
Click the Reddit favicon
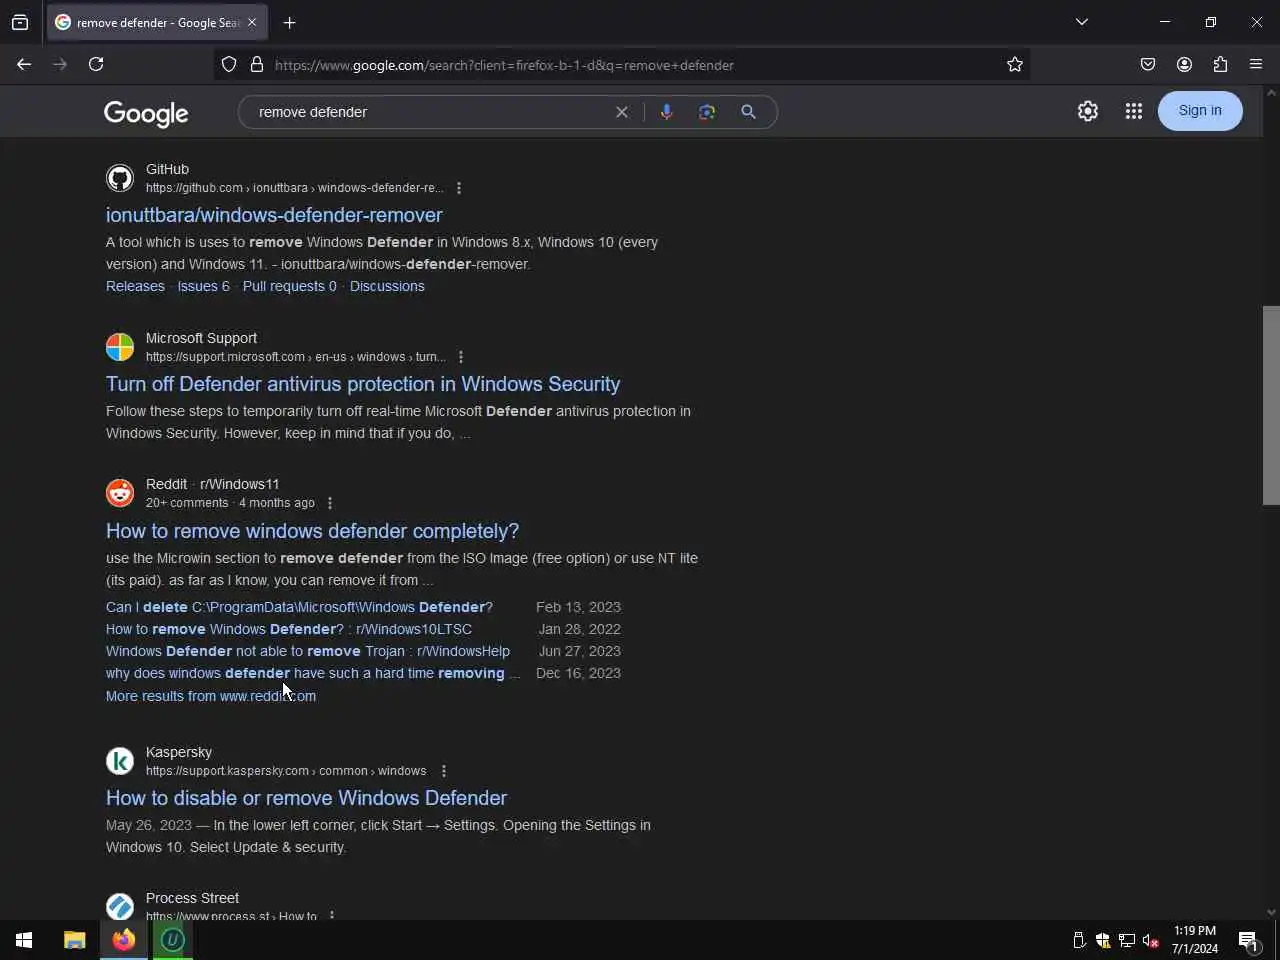click(x=120, y=493)
